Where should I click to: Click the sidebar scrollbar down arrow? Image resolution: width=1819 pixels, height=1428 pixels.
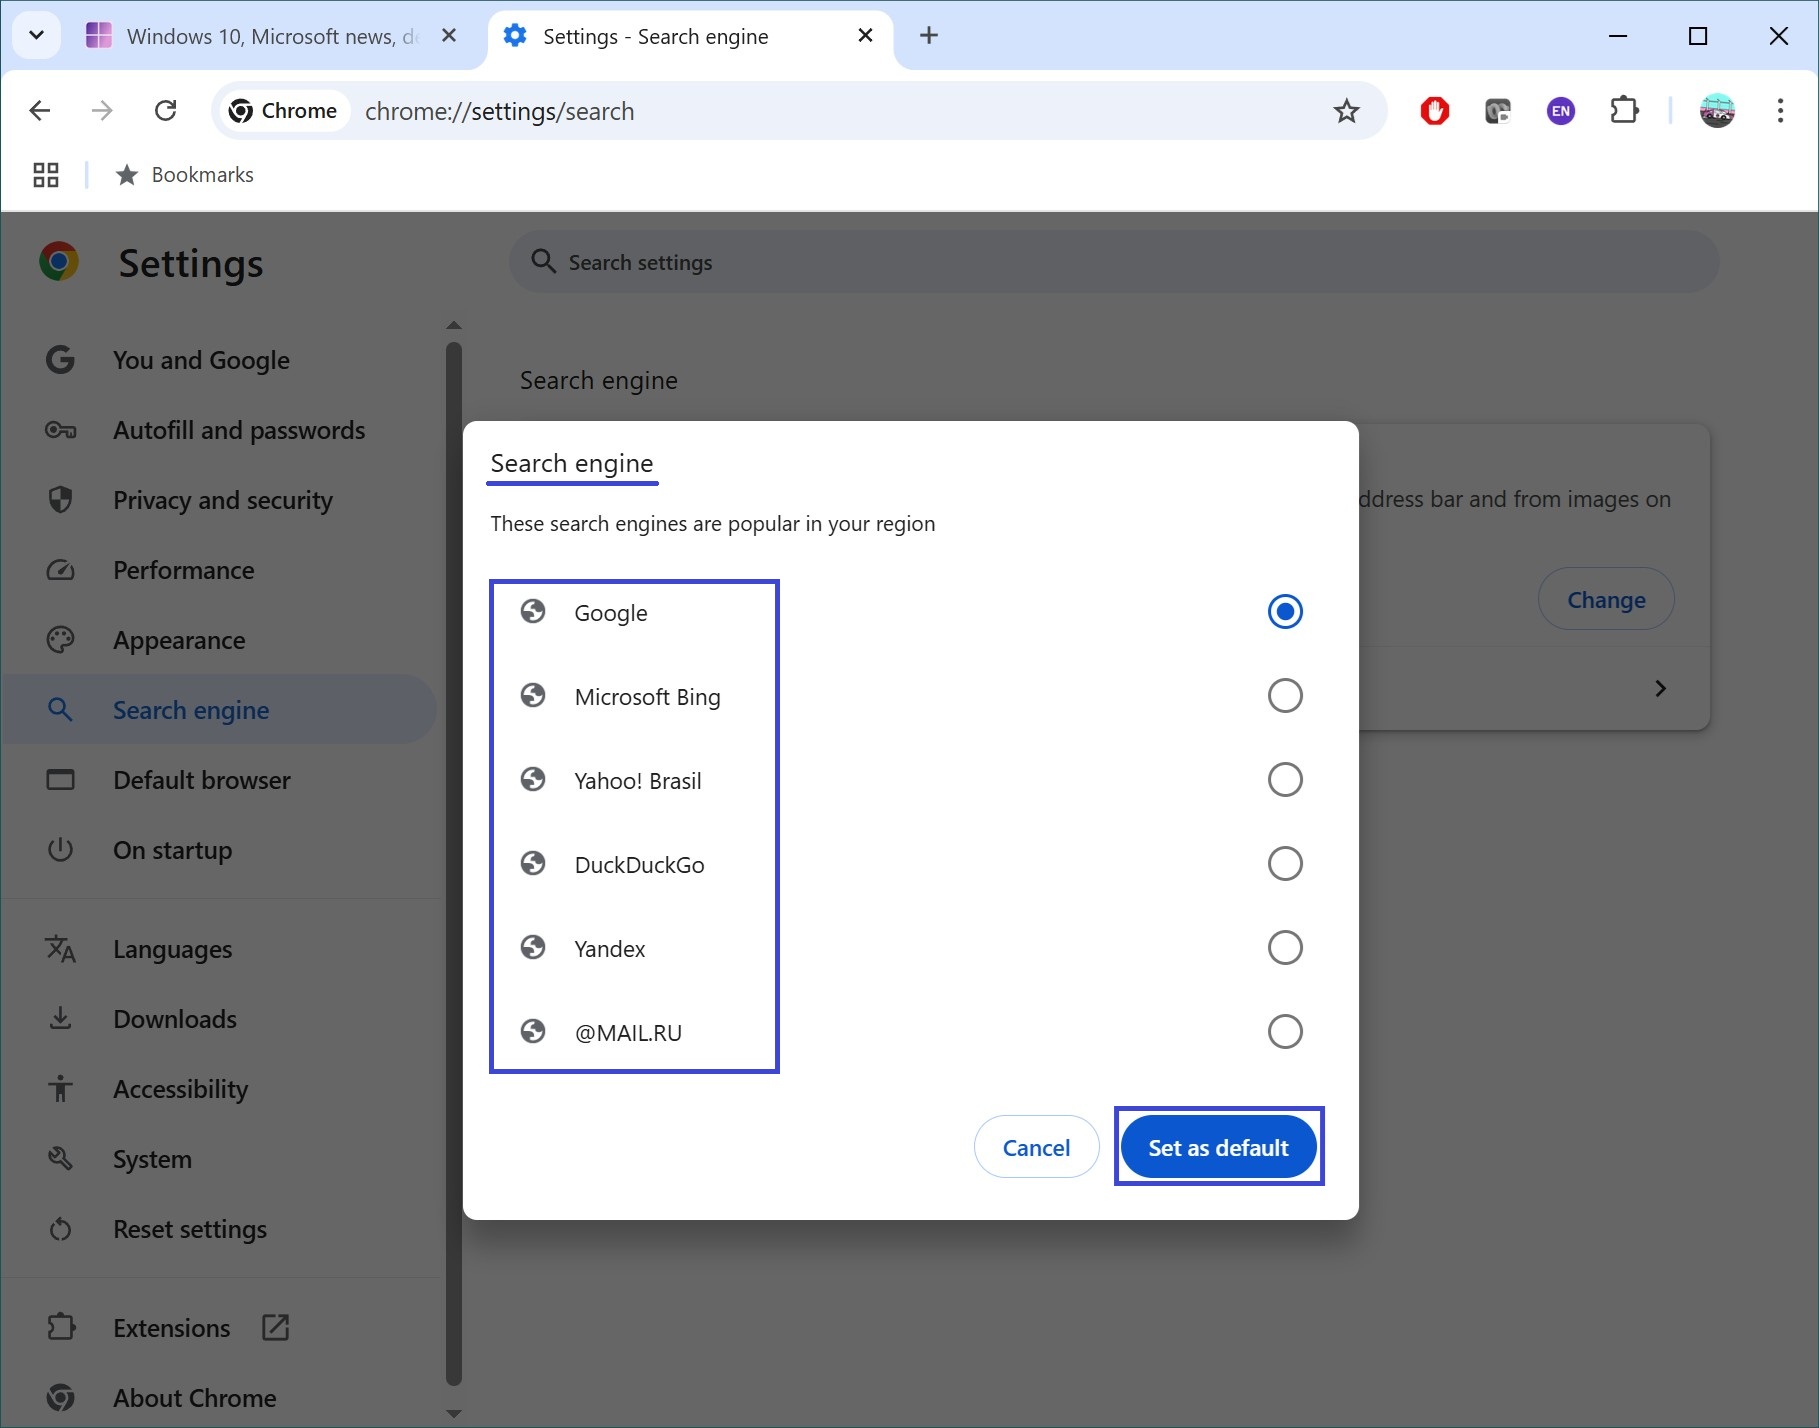[x=454, y=1414]
